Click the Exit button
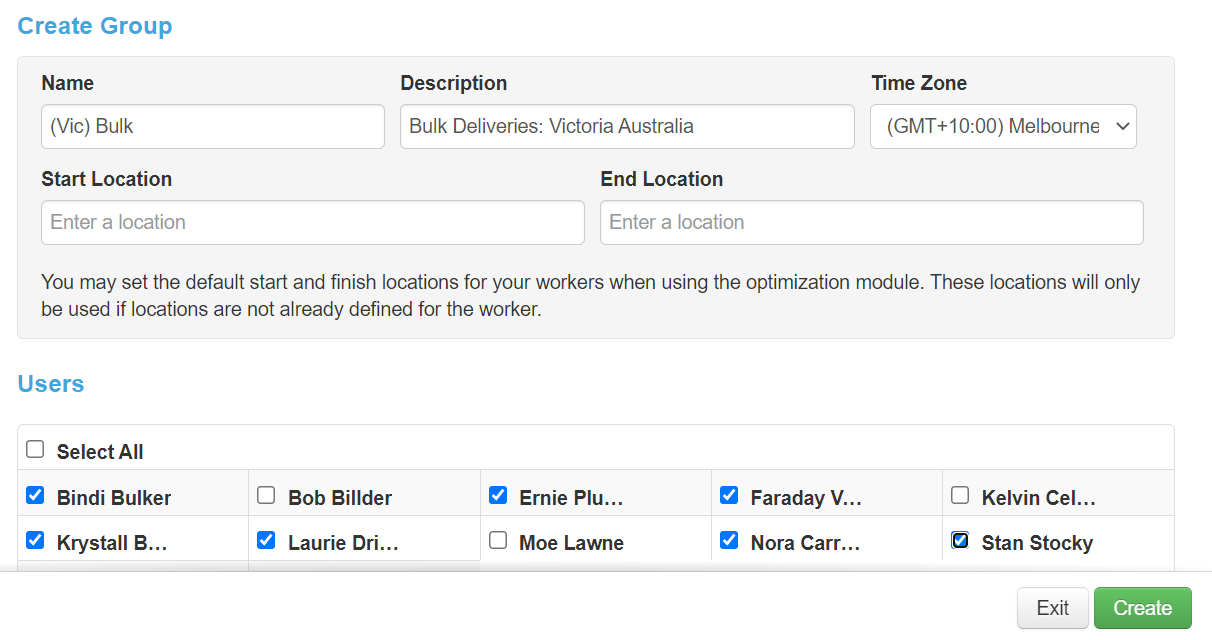Screen dimensions: 1212x640 pyautogui.click(x=1053, y=608)
